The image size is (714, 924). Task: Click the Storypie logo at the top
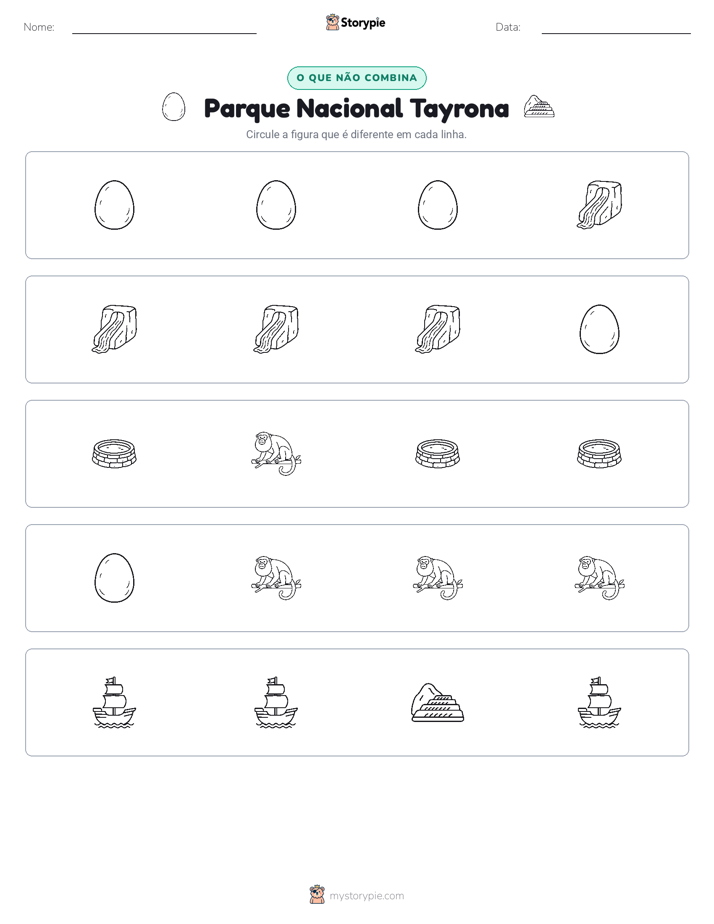(x=355, y=22)
